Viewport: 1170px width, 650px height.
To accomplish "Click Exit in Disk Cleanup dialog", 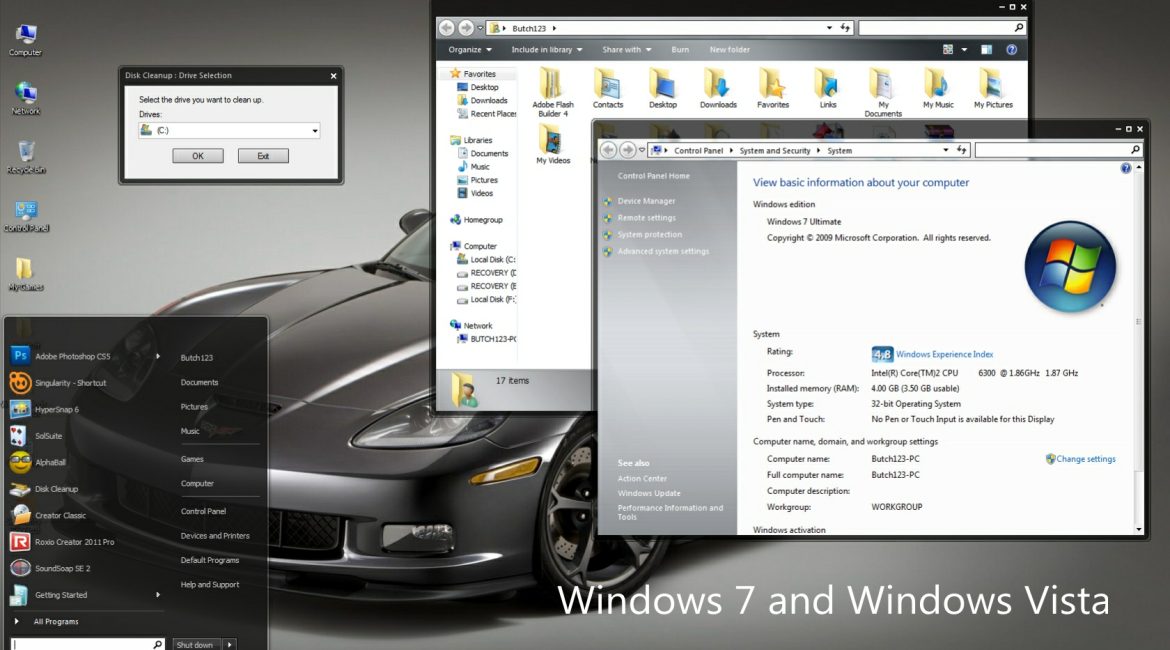I will pyautogui.click(x=263, y=156).
